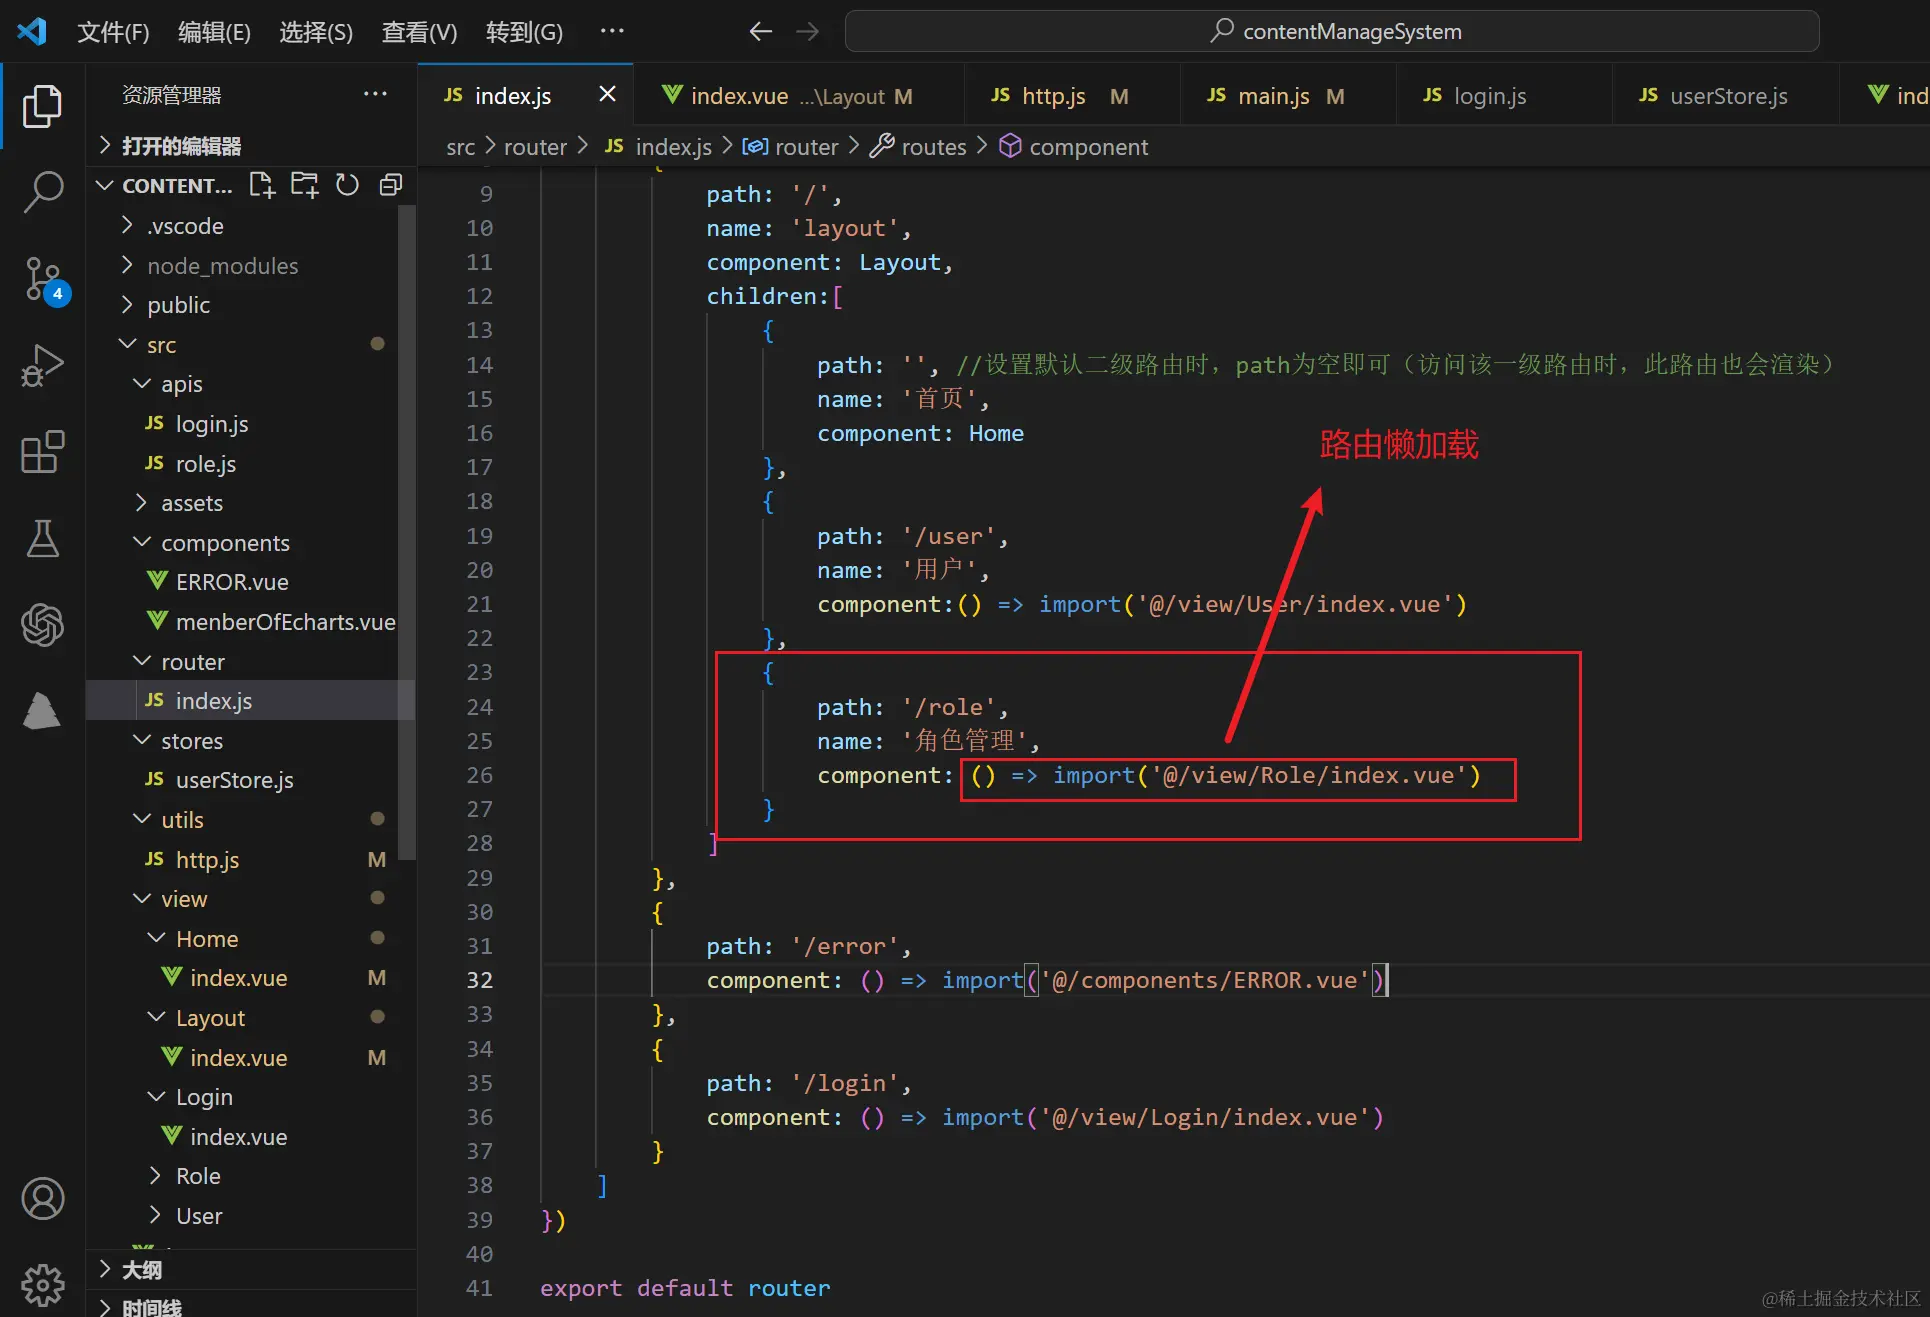Screen dimensions: 1930x1317
Task: Refresh the explorer file tree
Action: (x=347, y=185)
